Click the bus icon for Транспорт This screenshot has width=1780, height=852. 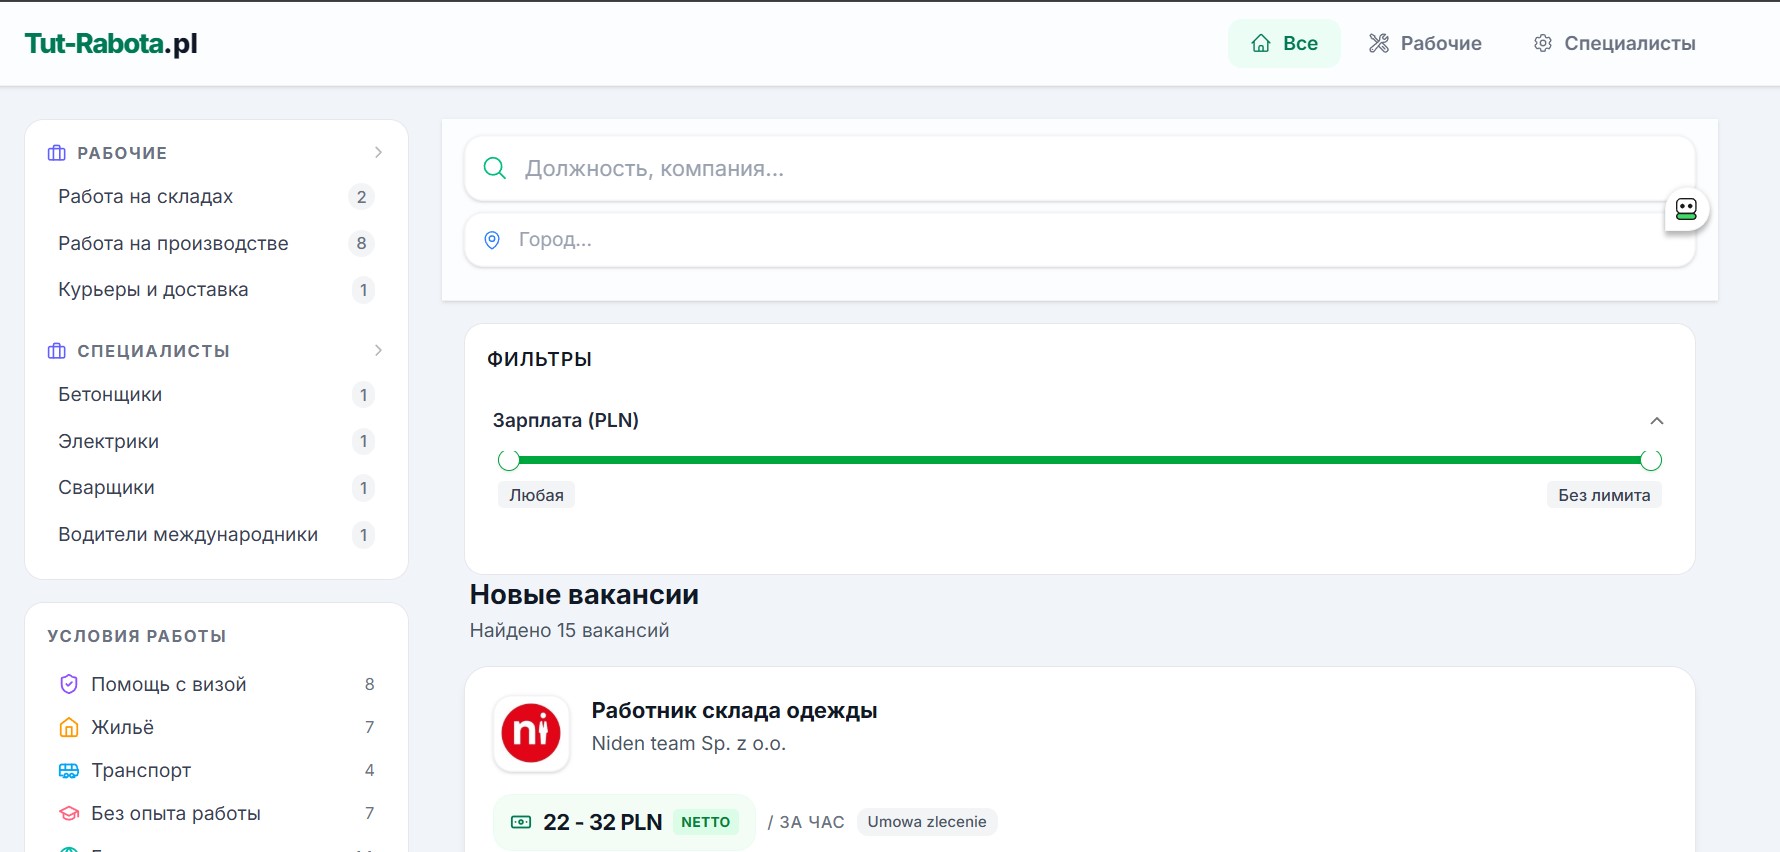[69, 770]
